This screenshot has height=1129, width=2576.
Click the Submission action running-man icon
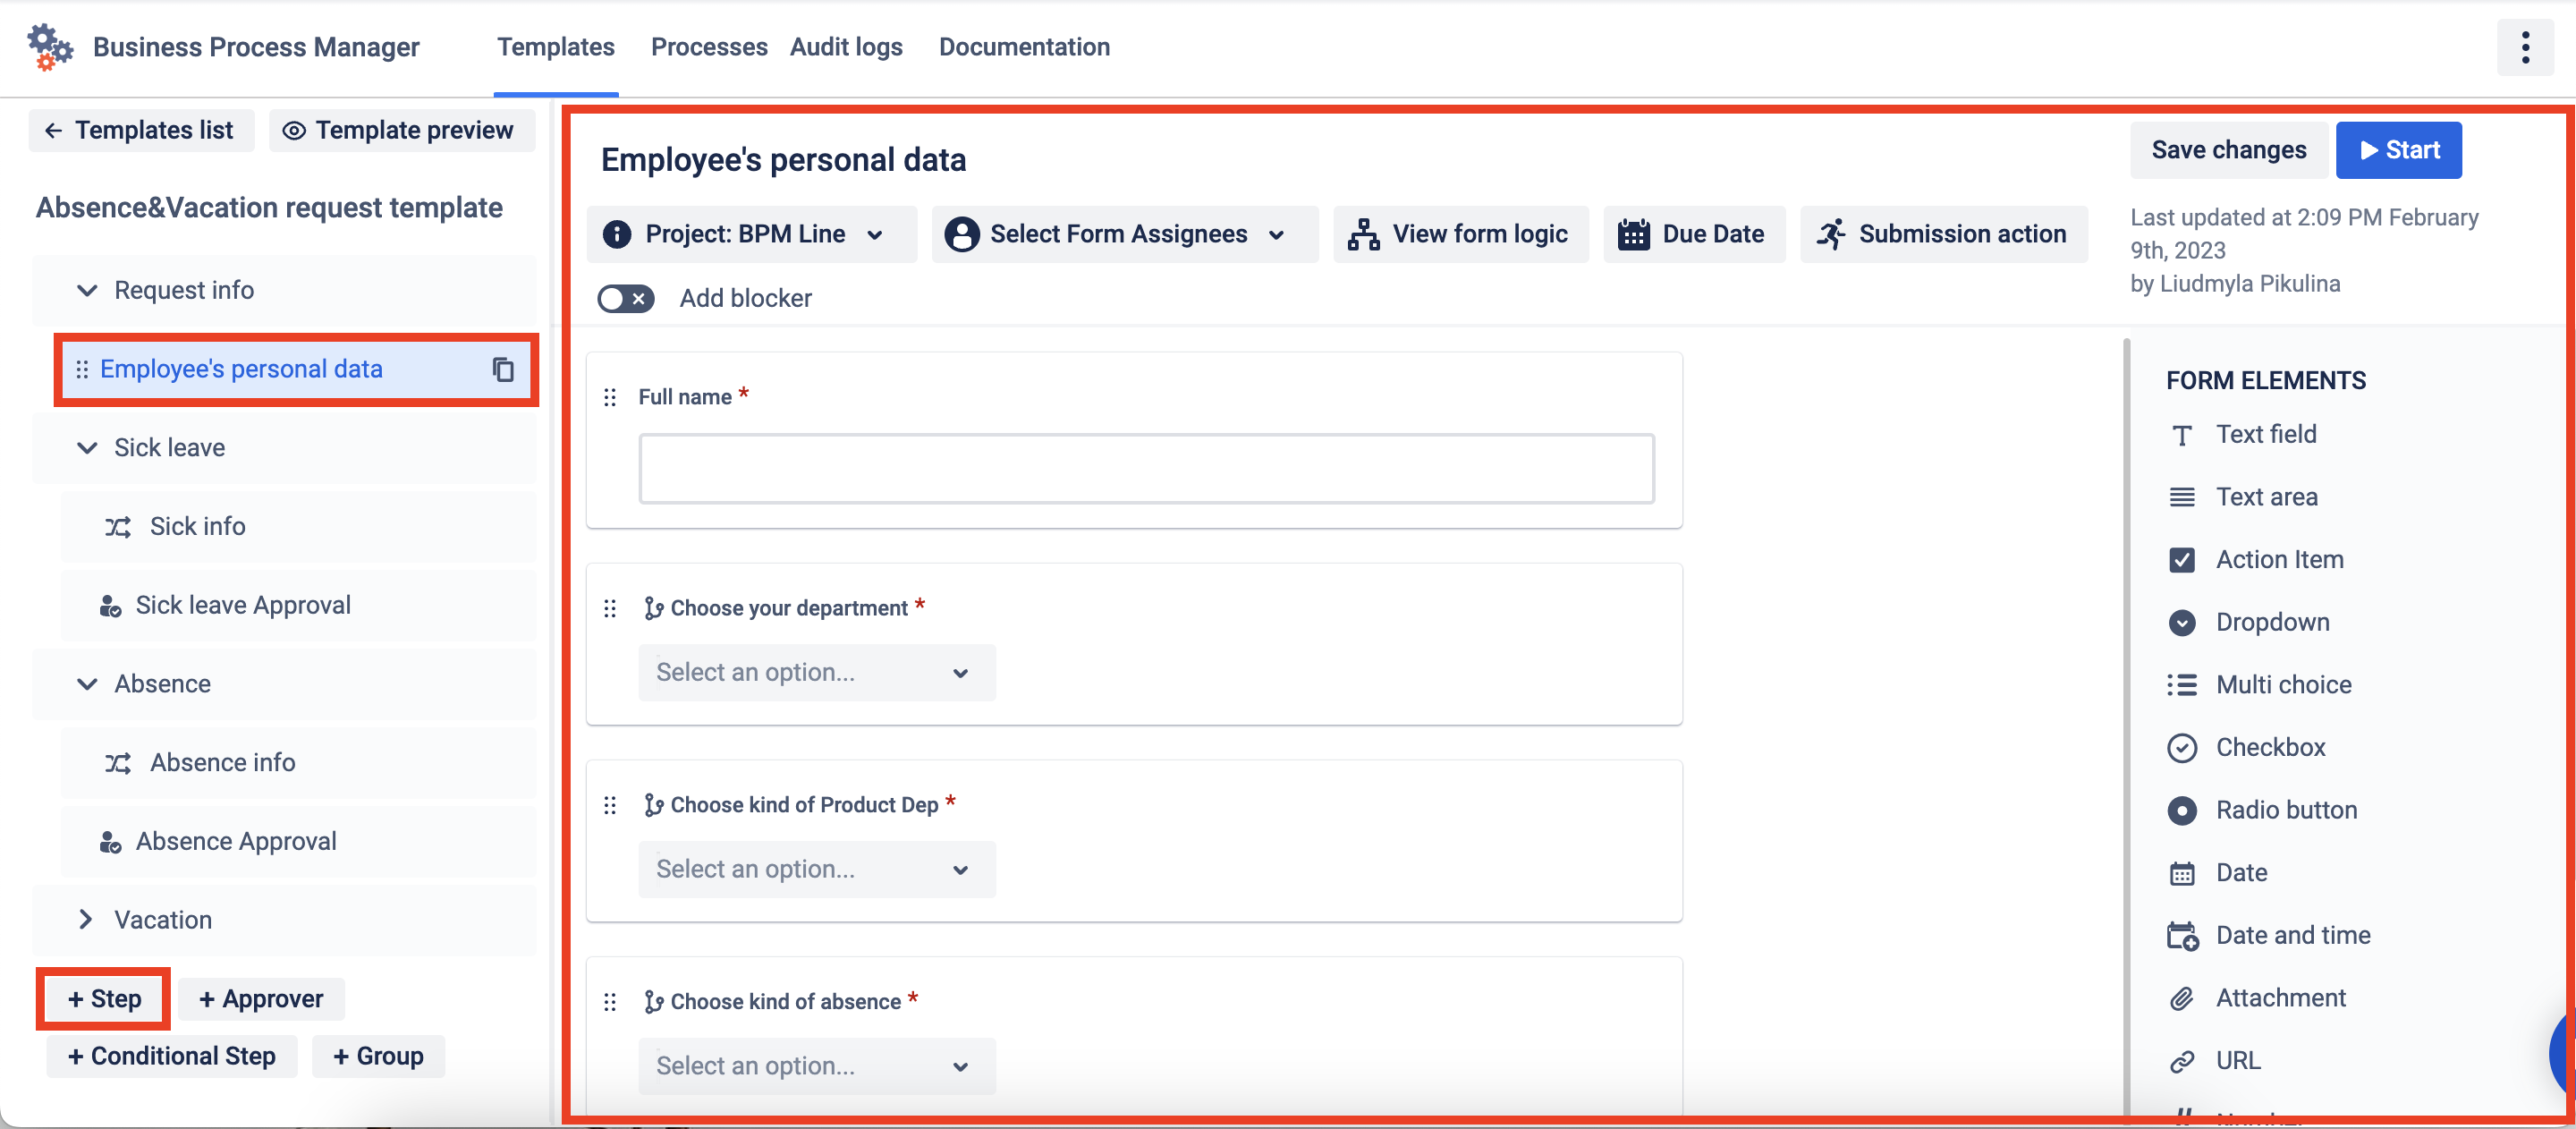click(1830, 234)
